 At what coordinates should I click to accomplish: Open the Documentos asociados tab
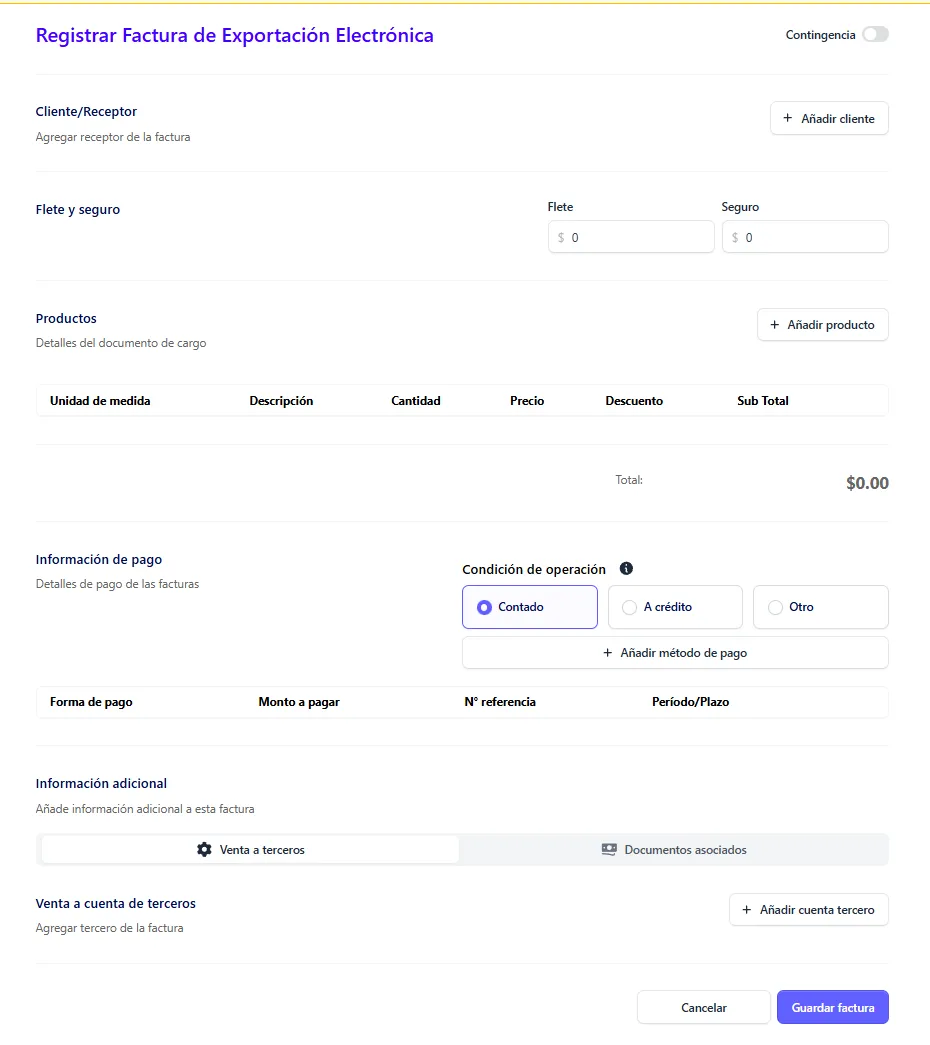(x=673, y=850)
